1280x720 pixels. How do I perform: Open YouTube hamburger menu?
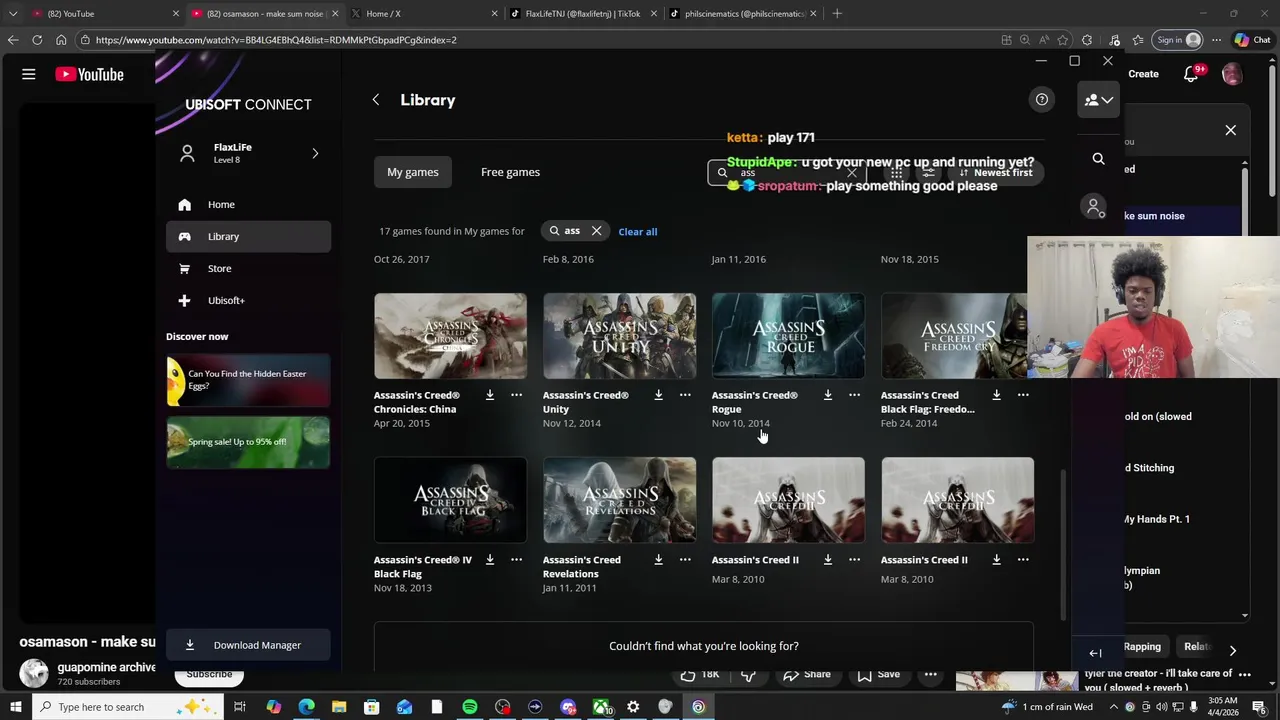(x=29, y=74)
